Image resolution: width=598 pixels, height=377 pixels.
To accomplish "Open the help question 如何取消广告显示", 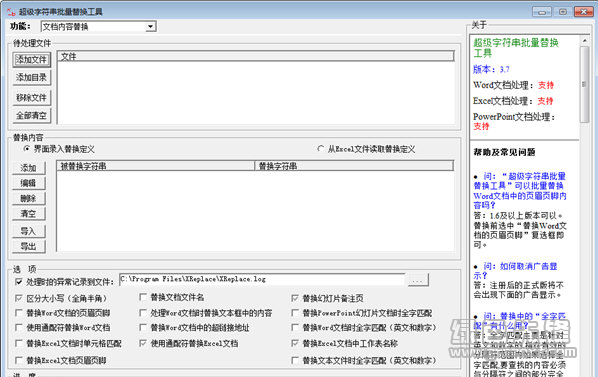I will (516, 271).
